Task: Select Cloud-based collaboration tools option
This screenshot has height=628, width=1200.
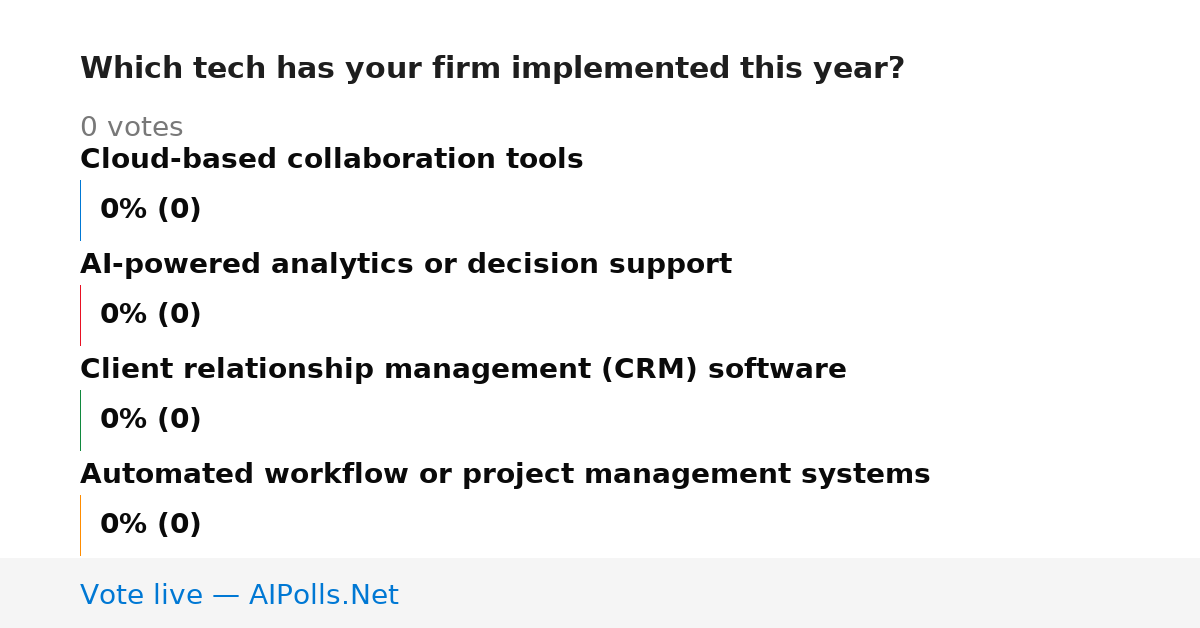Action: [x=331, y=160]
